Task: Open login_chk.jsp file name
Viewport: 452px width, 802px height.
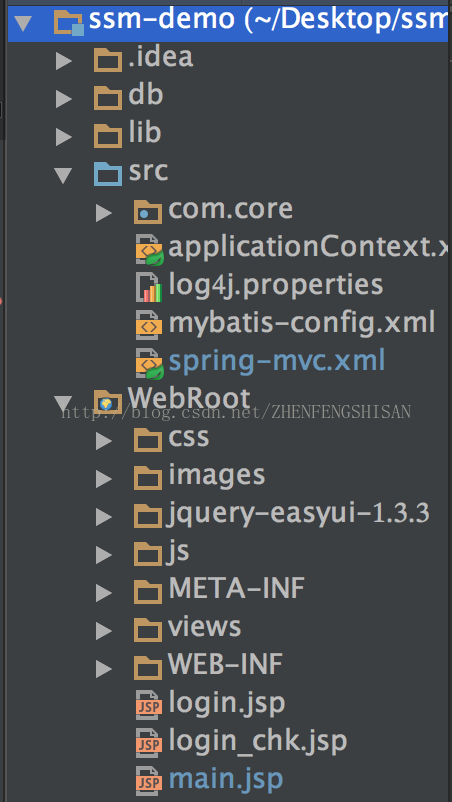Action: coord(258,742)
